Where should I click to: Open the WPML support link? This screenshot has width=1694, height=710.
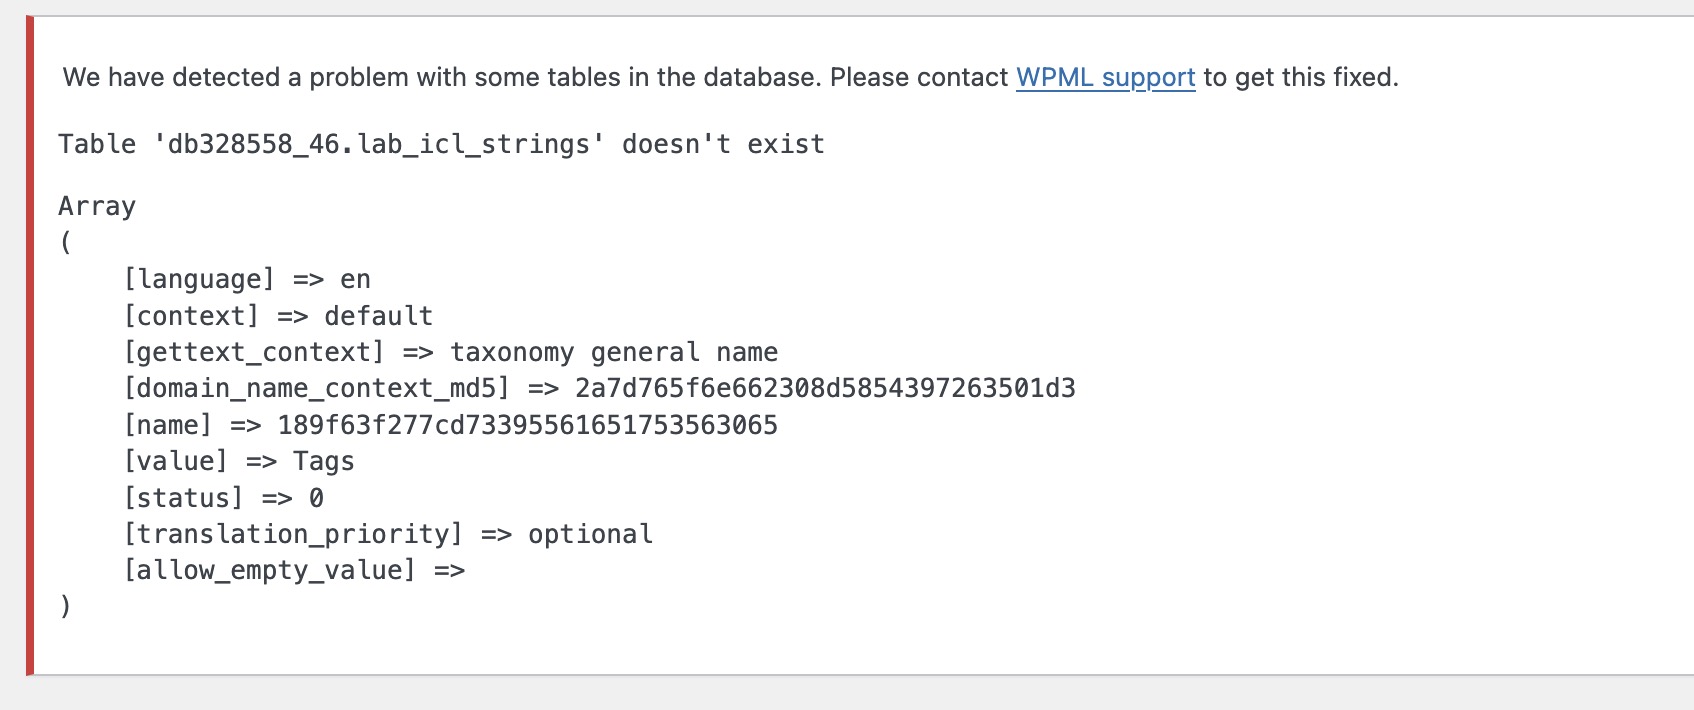click(1105, 77)
